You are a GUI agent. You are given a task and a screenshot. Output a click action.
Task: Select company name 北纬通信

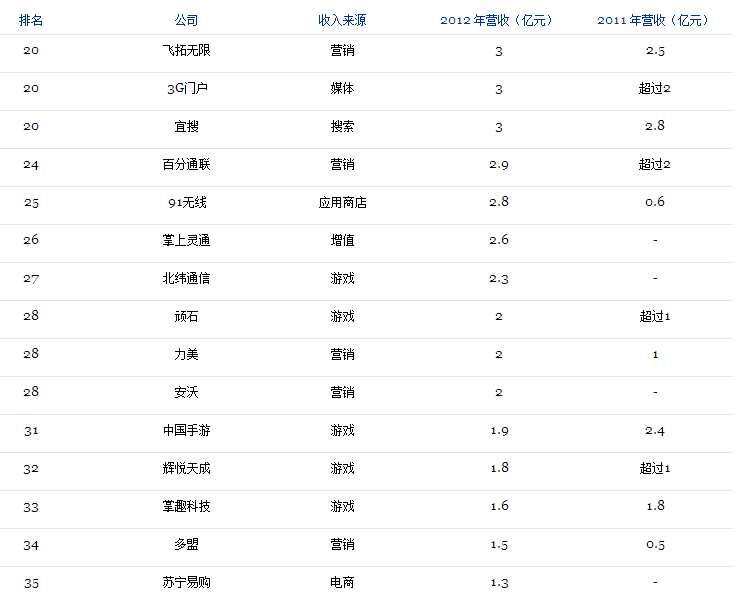pyautogui.click(x=186, y=278)
